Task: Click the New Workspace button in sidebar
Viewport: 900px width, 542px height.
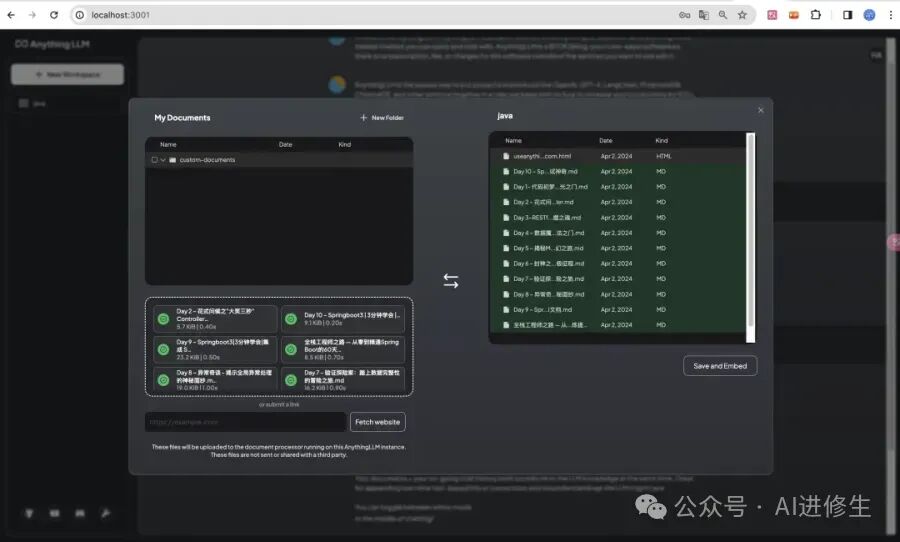Action: point(67,74)
